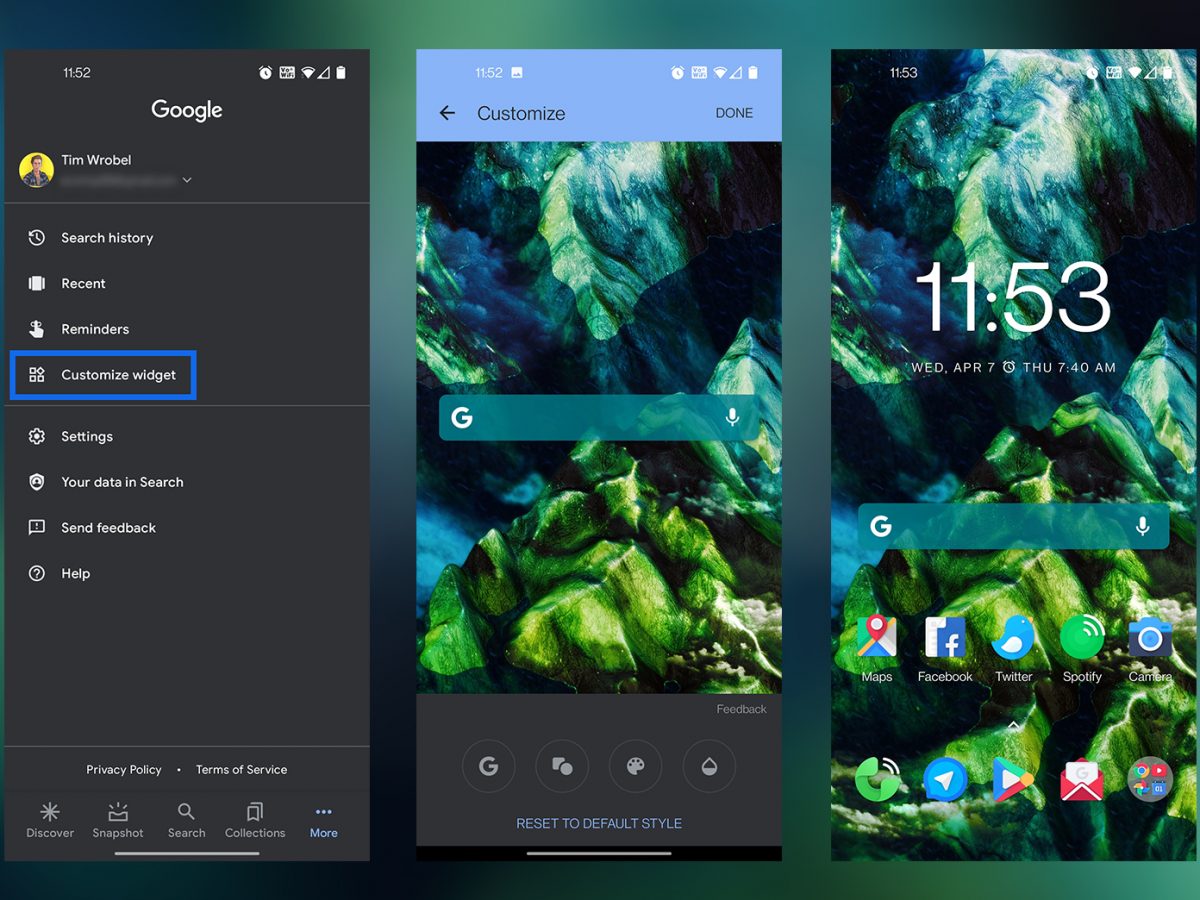Tap microphone in home screen search widget

click(x=1142, y=527)
